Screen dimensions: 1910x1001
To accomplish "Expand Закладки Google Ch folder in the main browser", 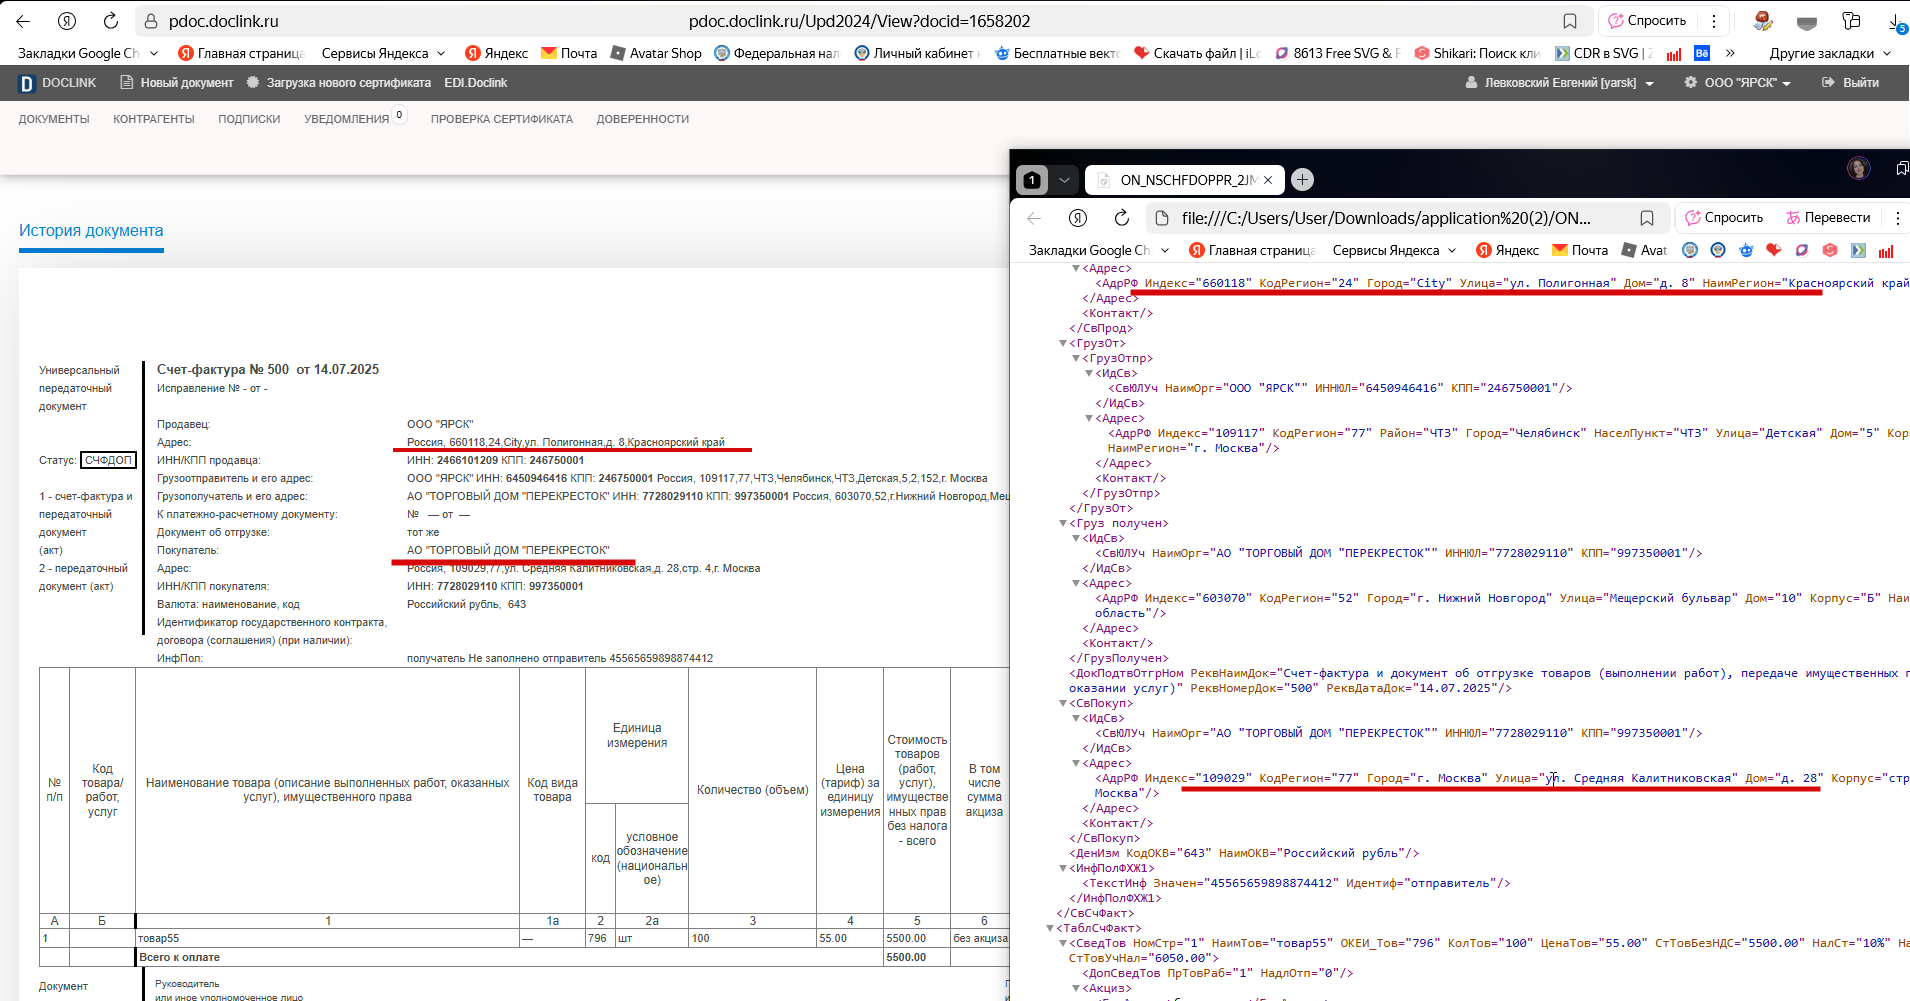I will (x=88, y=53).
